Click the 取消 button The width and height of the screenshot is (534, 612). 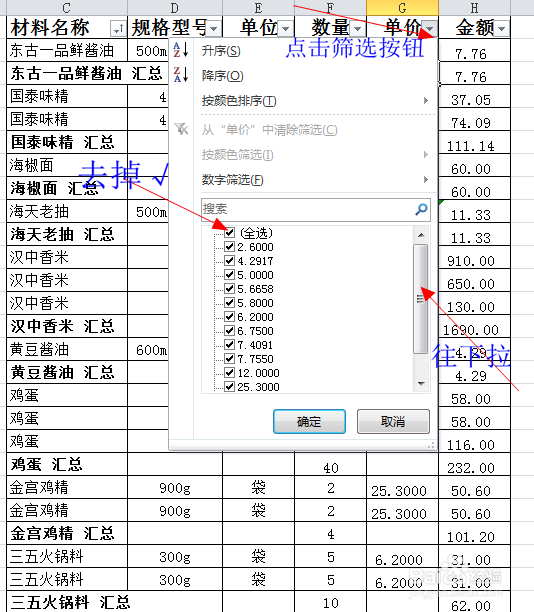pyautogui.click(x=393, y=422)
